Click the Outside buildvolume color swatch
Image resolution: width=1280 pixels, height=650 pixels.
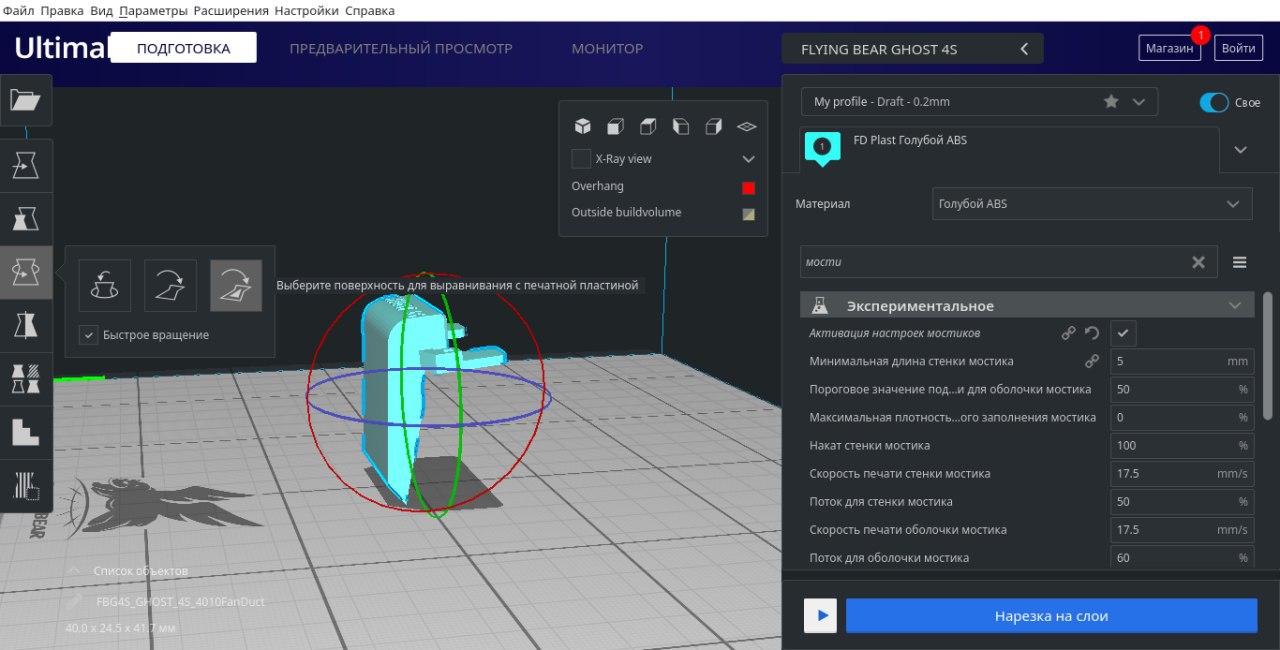tap(748, 214)
